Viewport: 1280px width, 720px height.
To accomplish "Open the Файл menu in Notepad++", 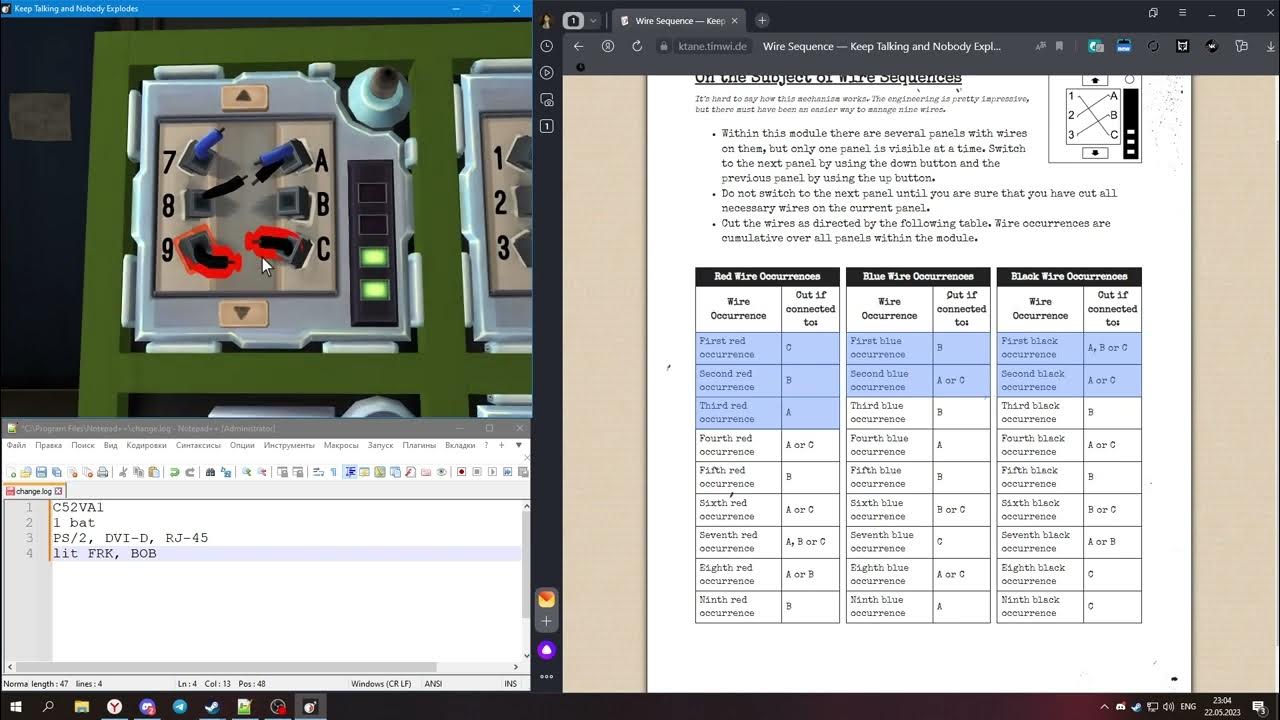I will click(x=16, y=445).
